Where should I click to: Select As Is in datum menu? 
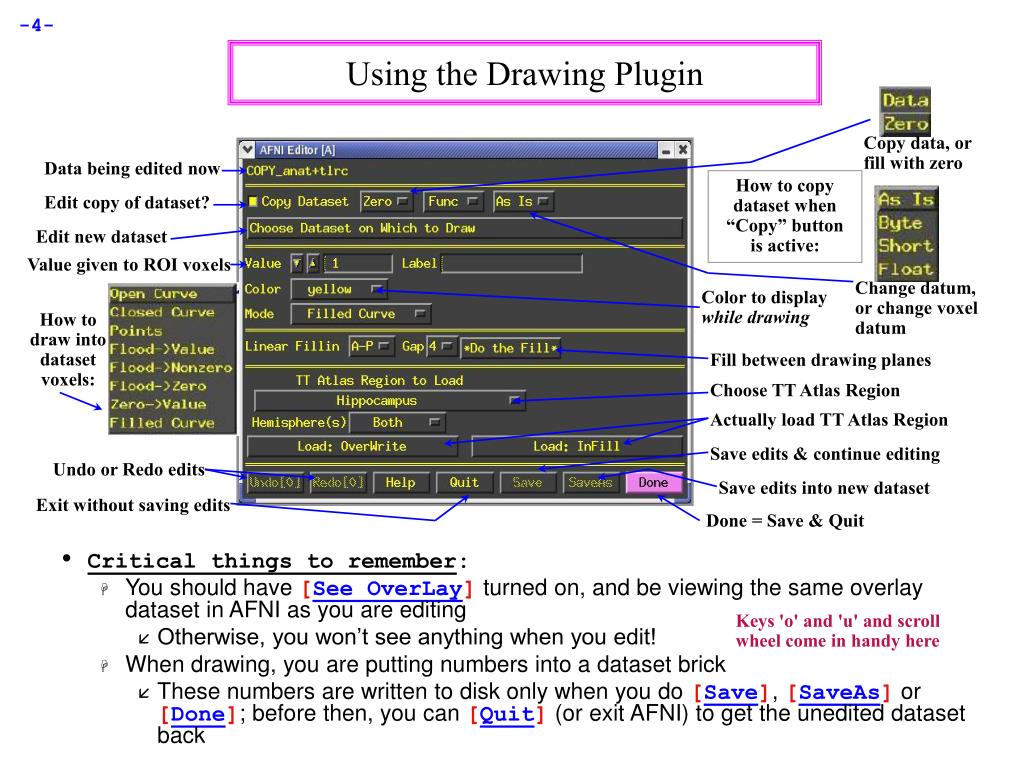click(x=906, y=199)
